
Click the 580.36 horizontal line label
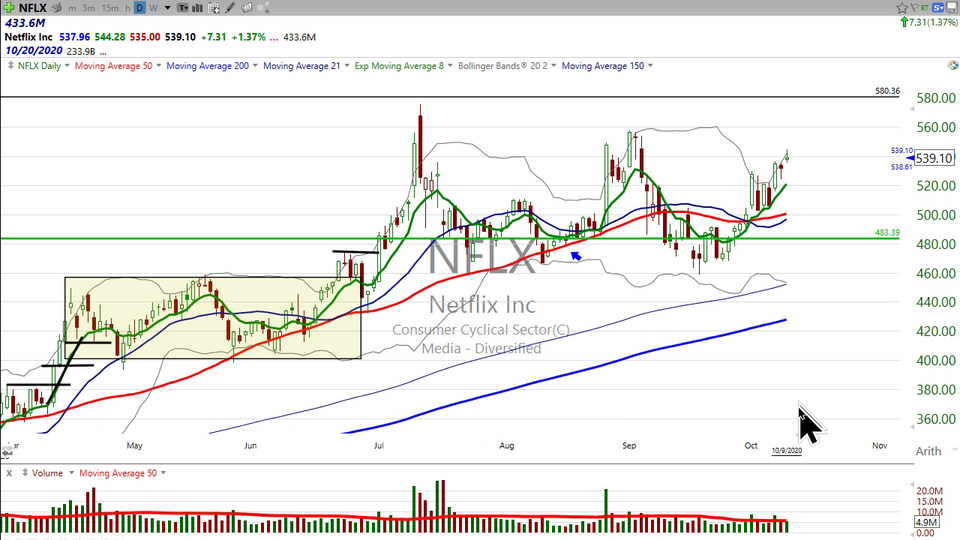pos(887,91)
